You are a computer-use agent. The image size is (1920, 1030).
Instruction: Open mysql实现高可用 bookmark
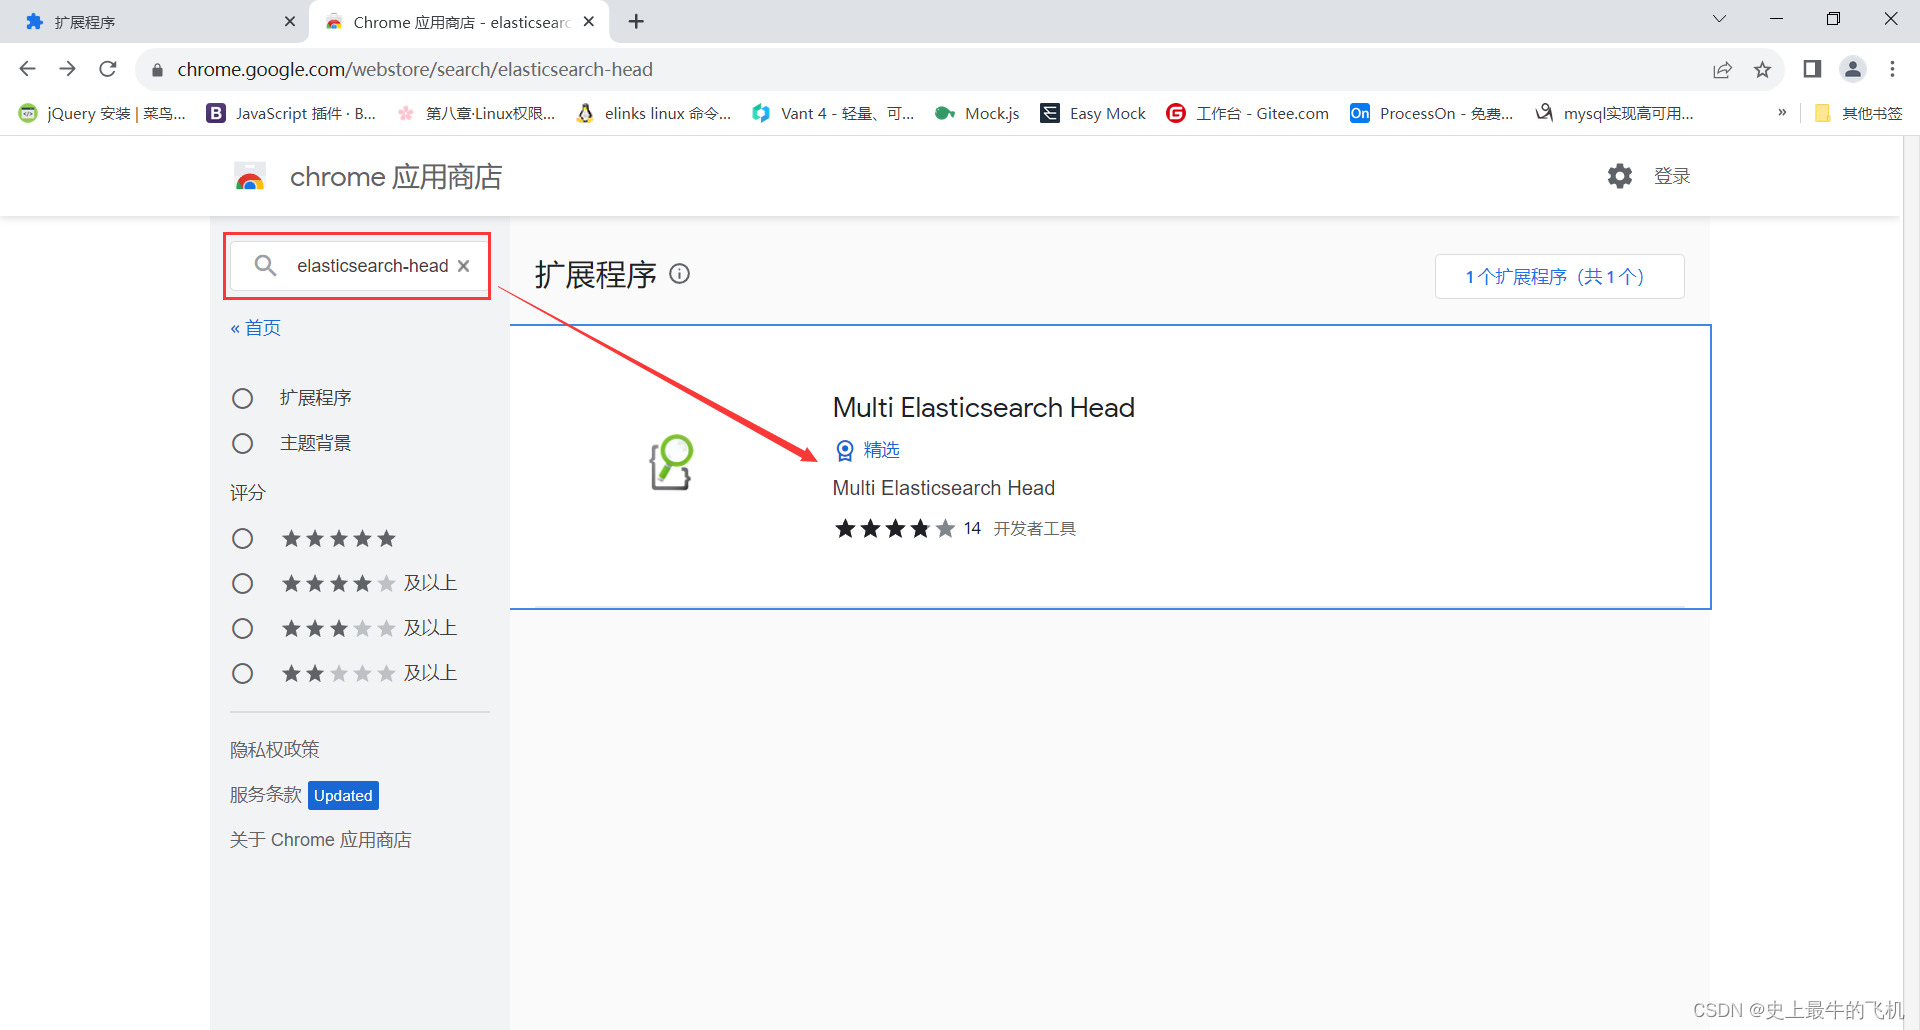tap(1614, 113)
